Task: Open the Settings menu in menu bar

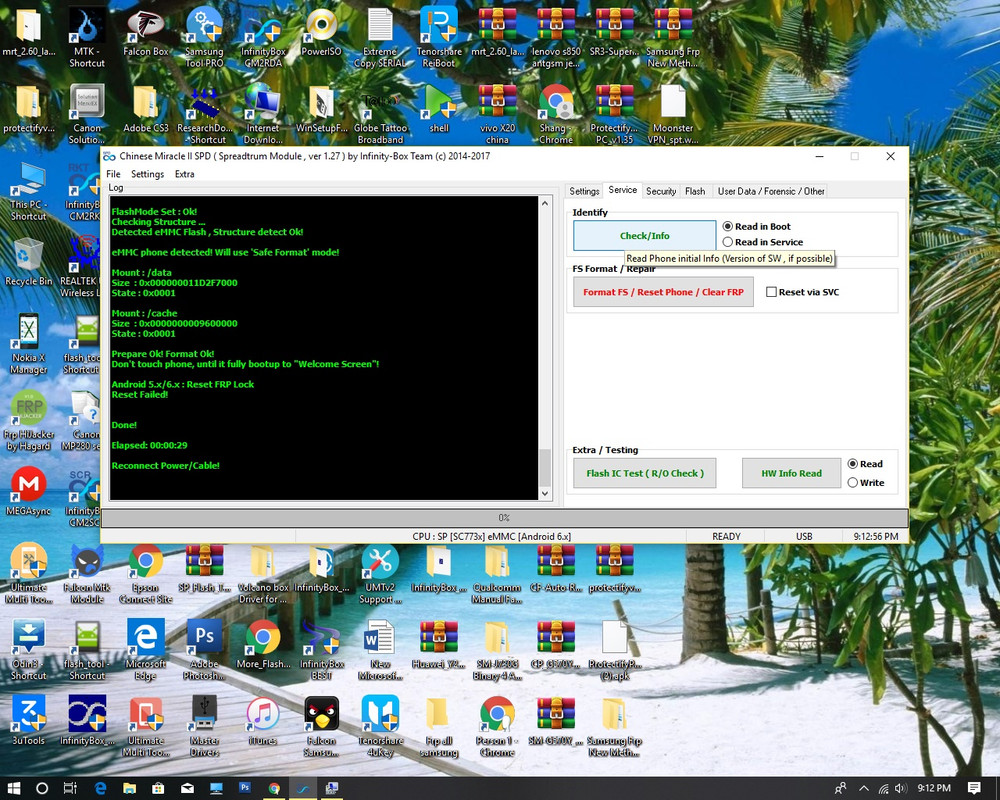Action: [147, 174]
